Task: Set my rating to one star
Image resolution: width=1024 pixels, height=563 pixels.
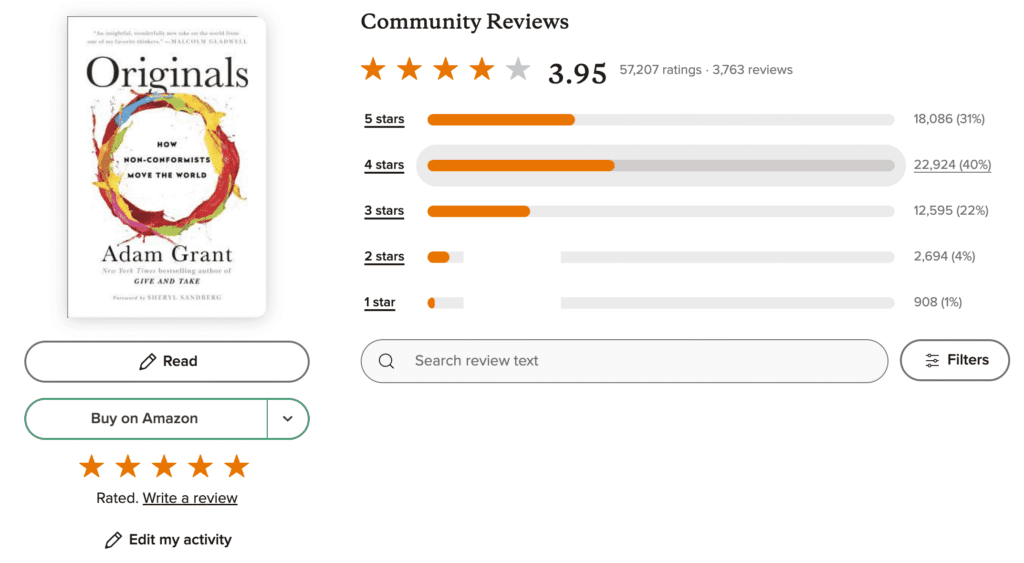Action: tap(92, 466)
